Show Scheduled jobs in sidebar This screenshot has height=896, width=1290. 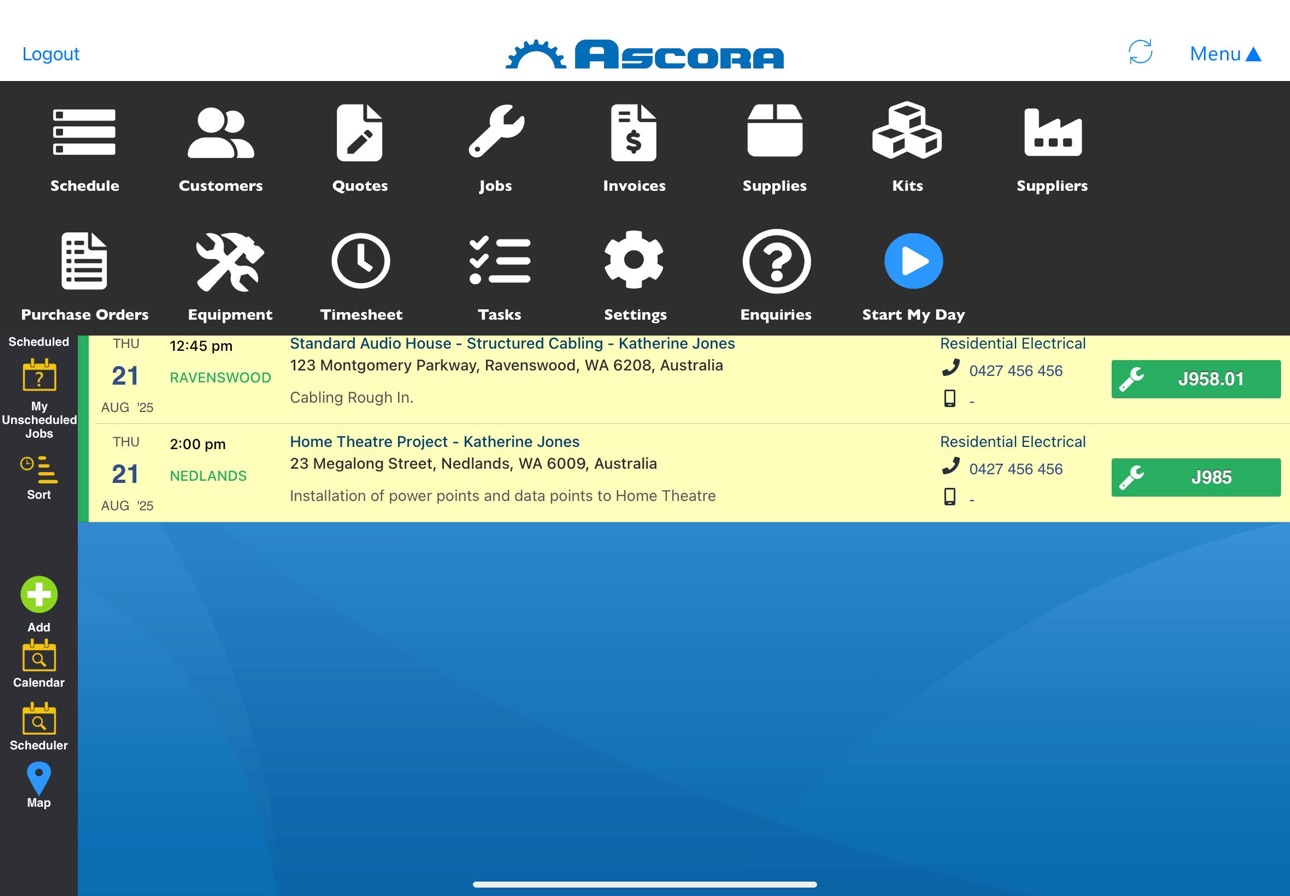coord(39,342)
